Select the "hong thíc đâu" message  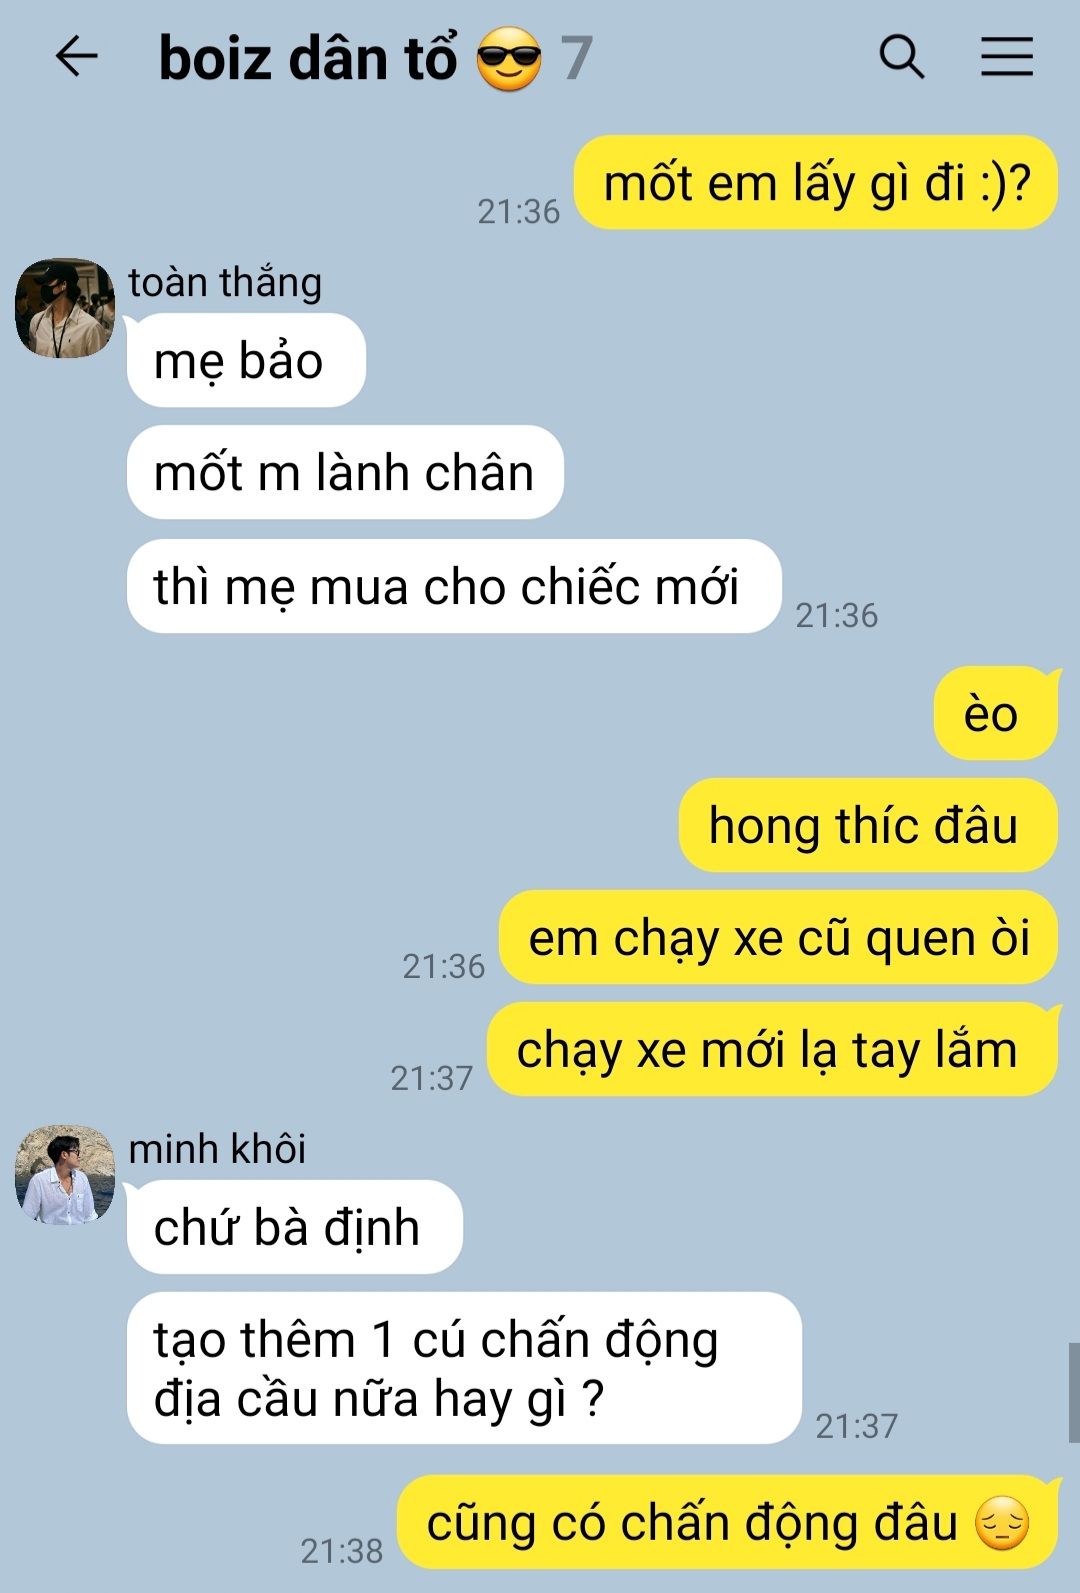[x=868, y=825]
